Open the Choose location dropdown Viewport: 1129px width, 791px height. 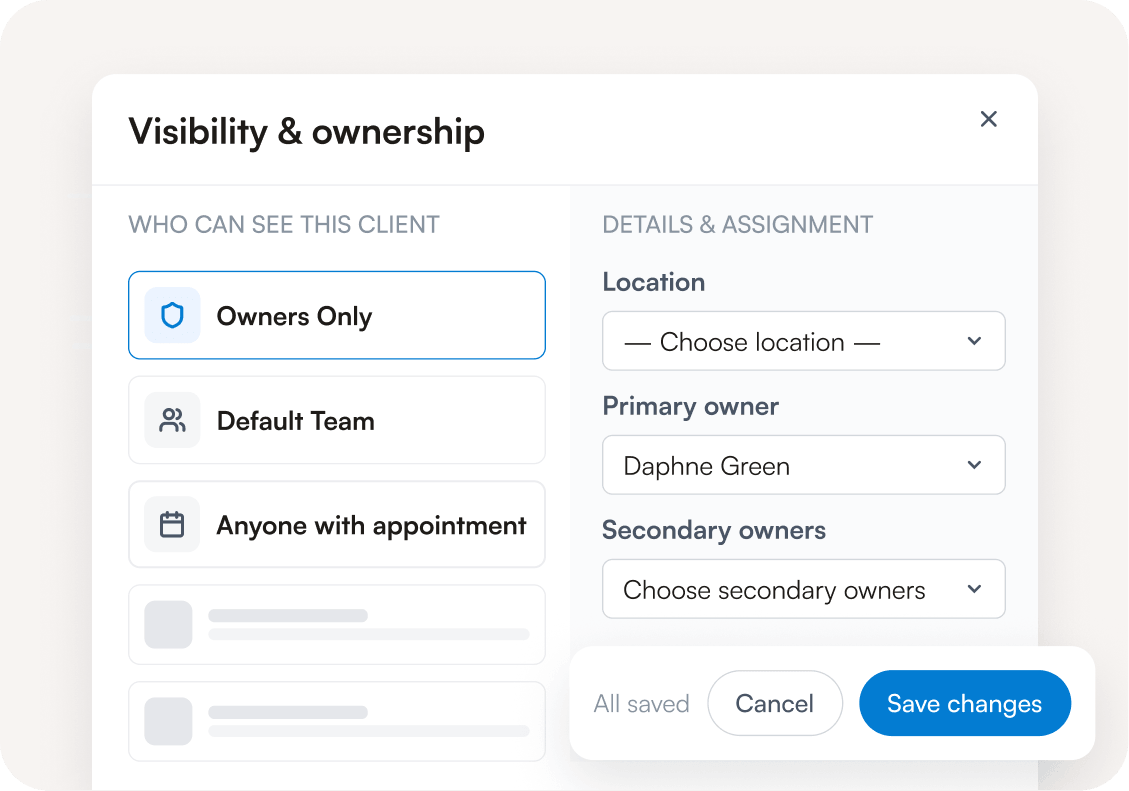pos(804,341)
